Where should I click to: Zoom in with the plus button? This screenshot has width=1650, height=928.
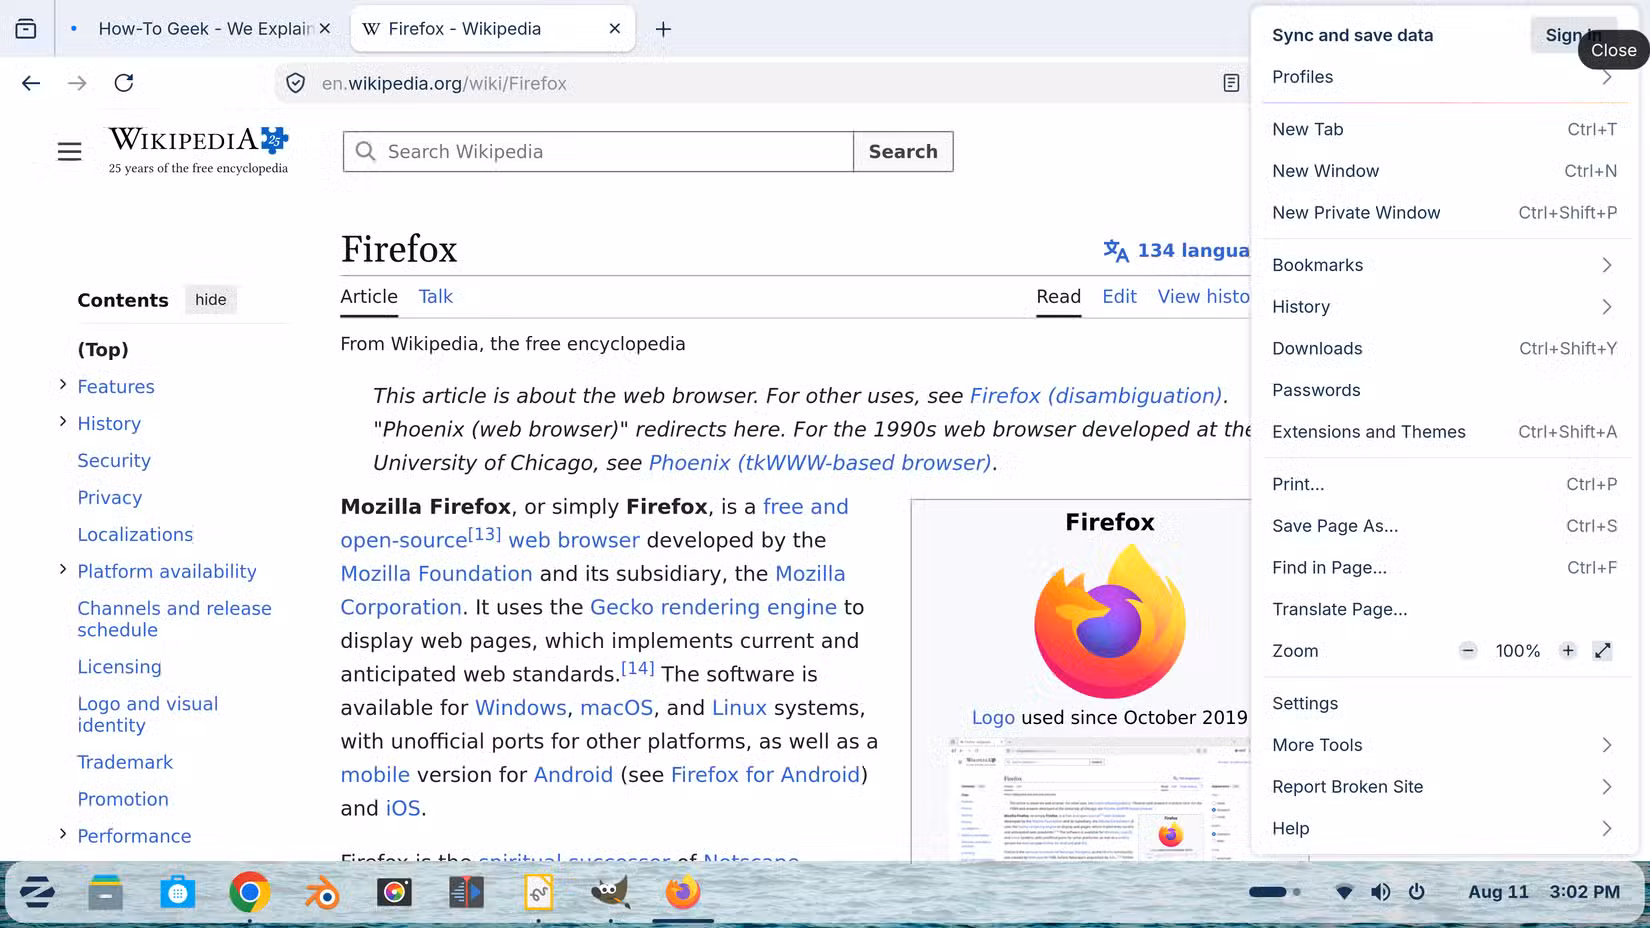[x=1567, y=651]
